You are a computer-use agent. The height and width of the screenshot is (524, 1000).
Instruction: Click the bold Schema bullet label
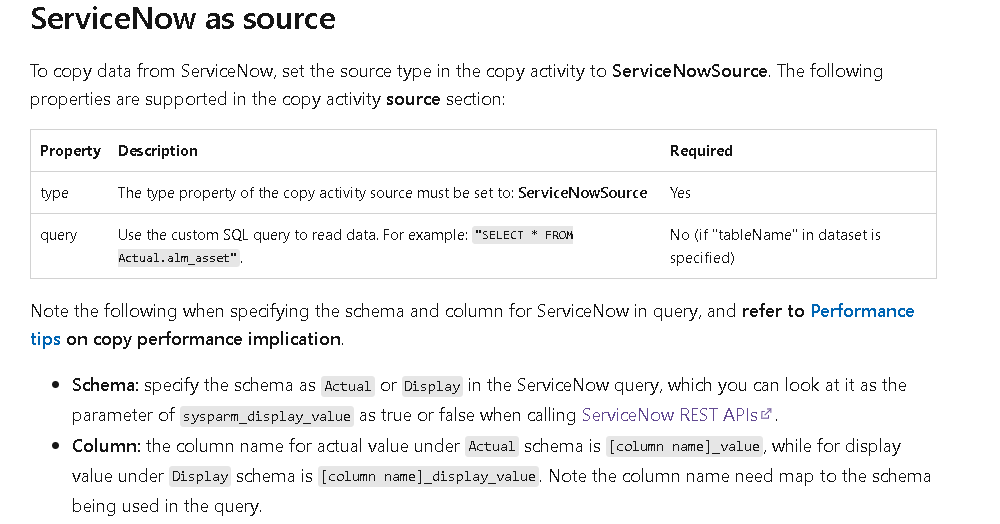click(105, 385)
